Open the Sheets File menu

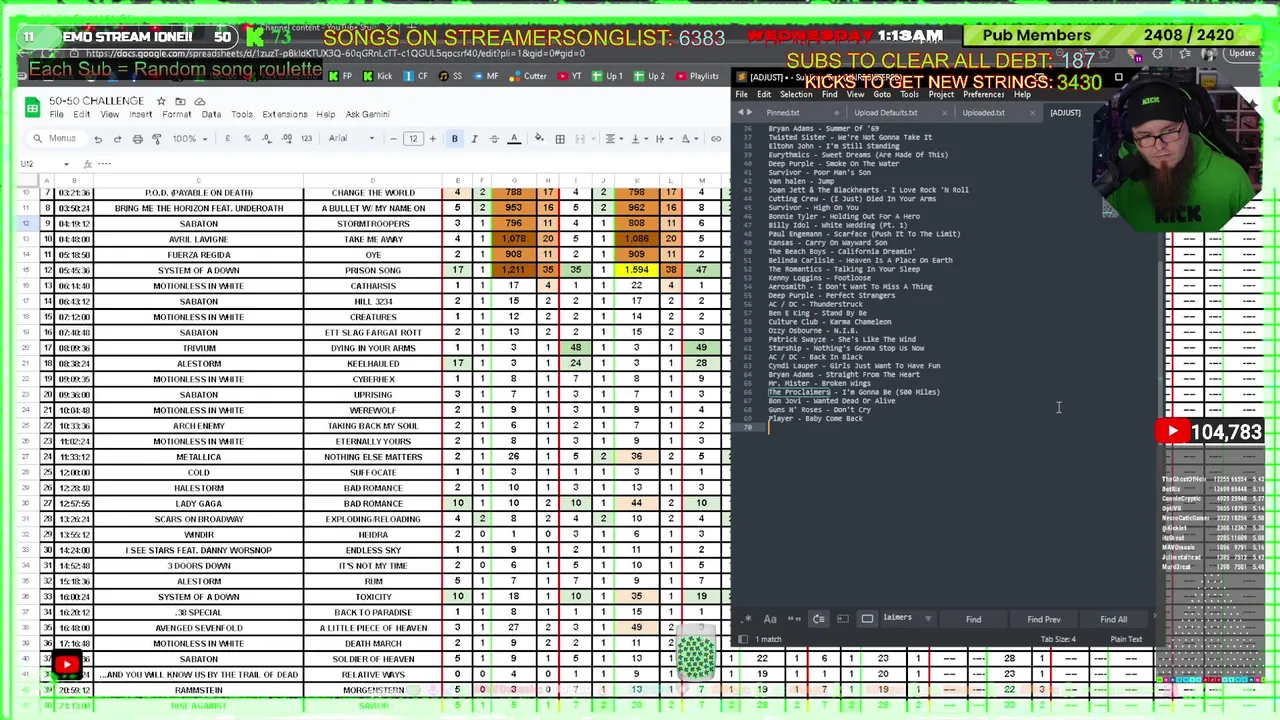click(x=56, y=114)
